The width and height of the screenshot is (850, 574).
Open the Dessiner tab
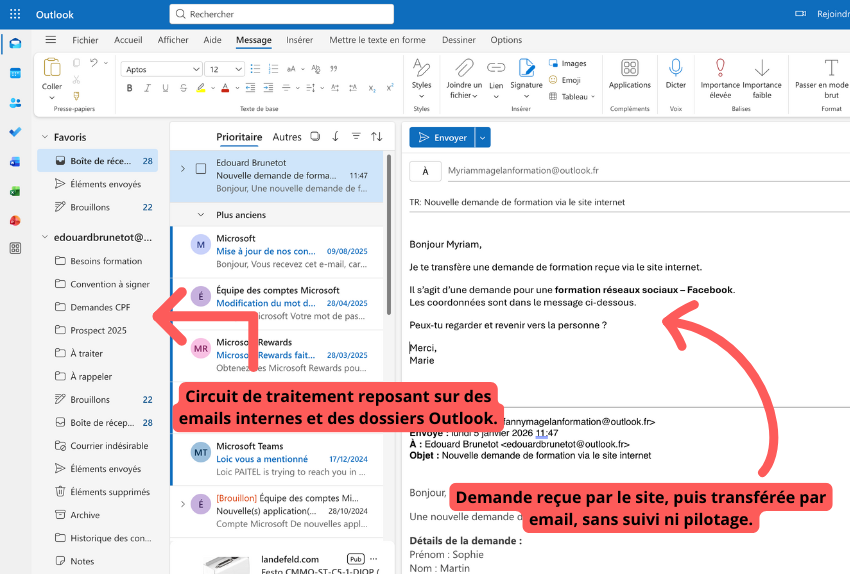point(459,40)
